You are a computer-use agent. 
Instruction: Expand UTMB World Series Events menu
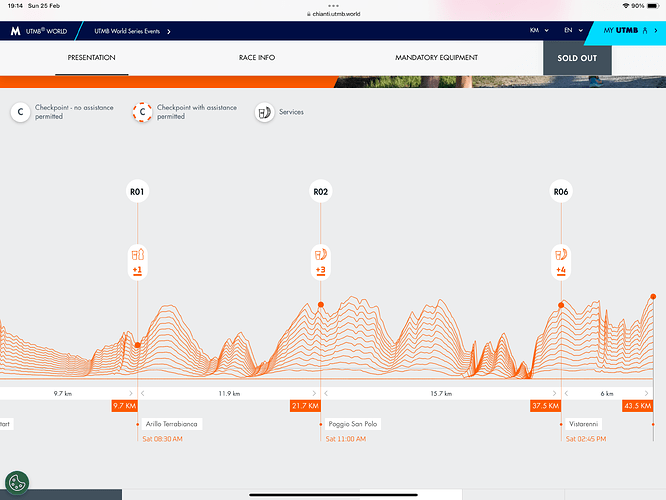click(x=132, y=31)
